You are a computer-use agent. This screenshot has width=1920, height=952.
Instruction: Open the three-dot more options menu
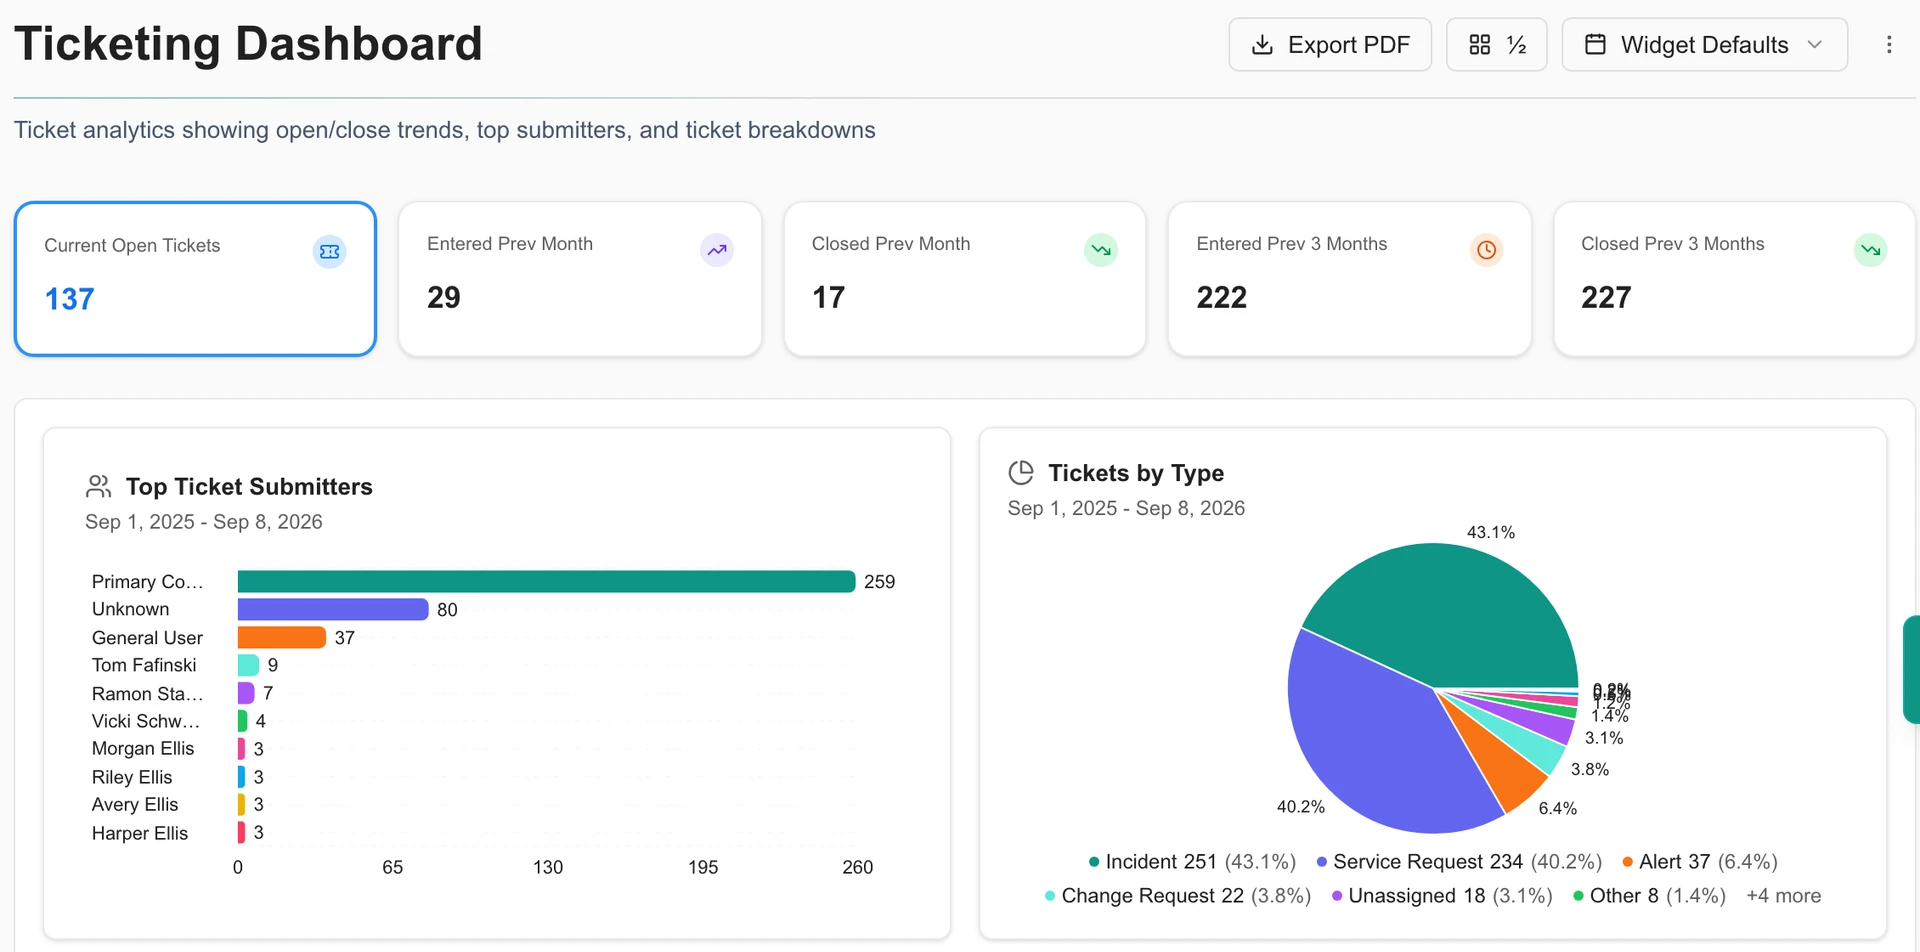click(1888, 45)
